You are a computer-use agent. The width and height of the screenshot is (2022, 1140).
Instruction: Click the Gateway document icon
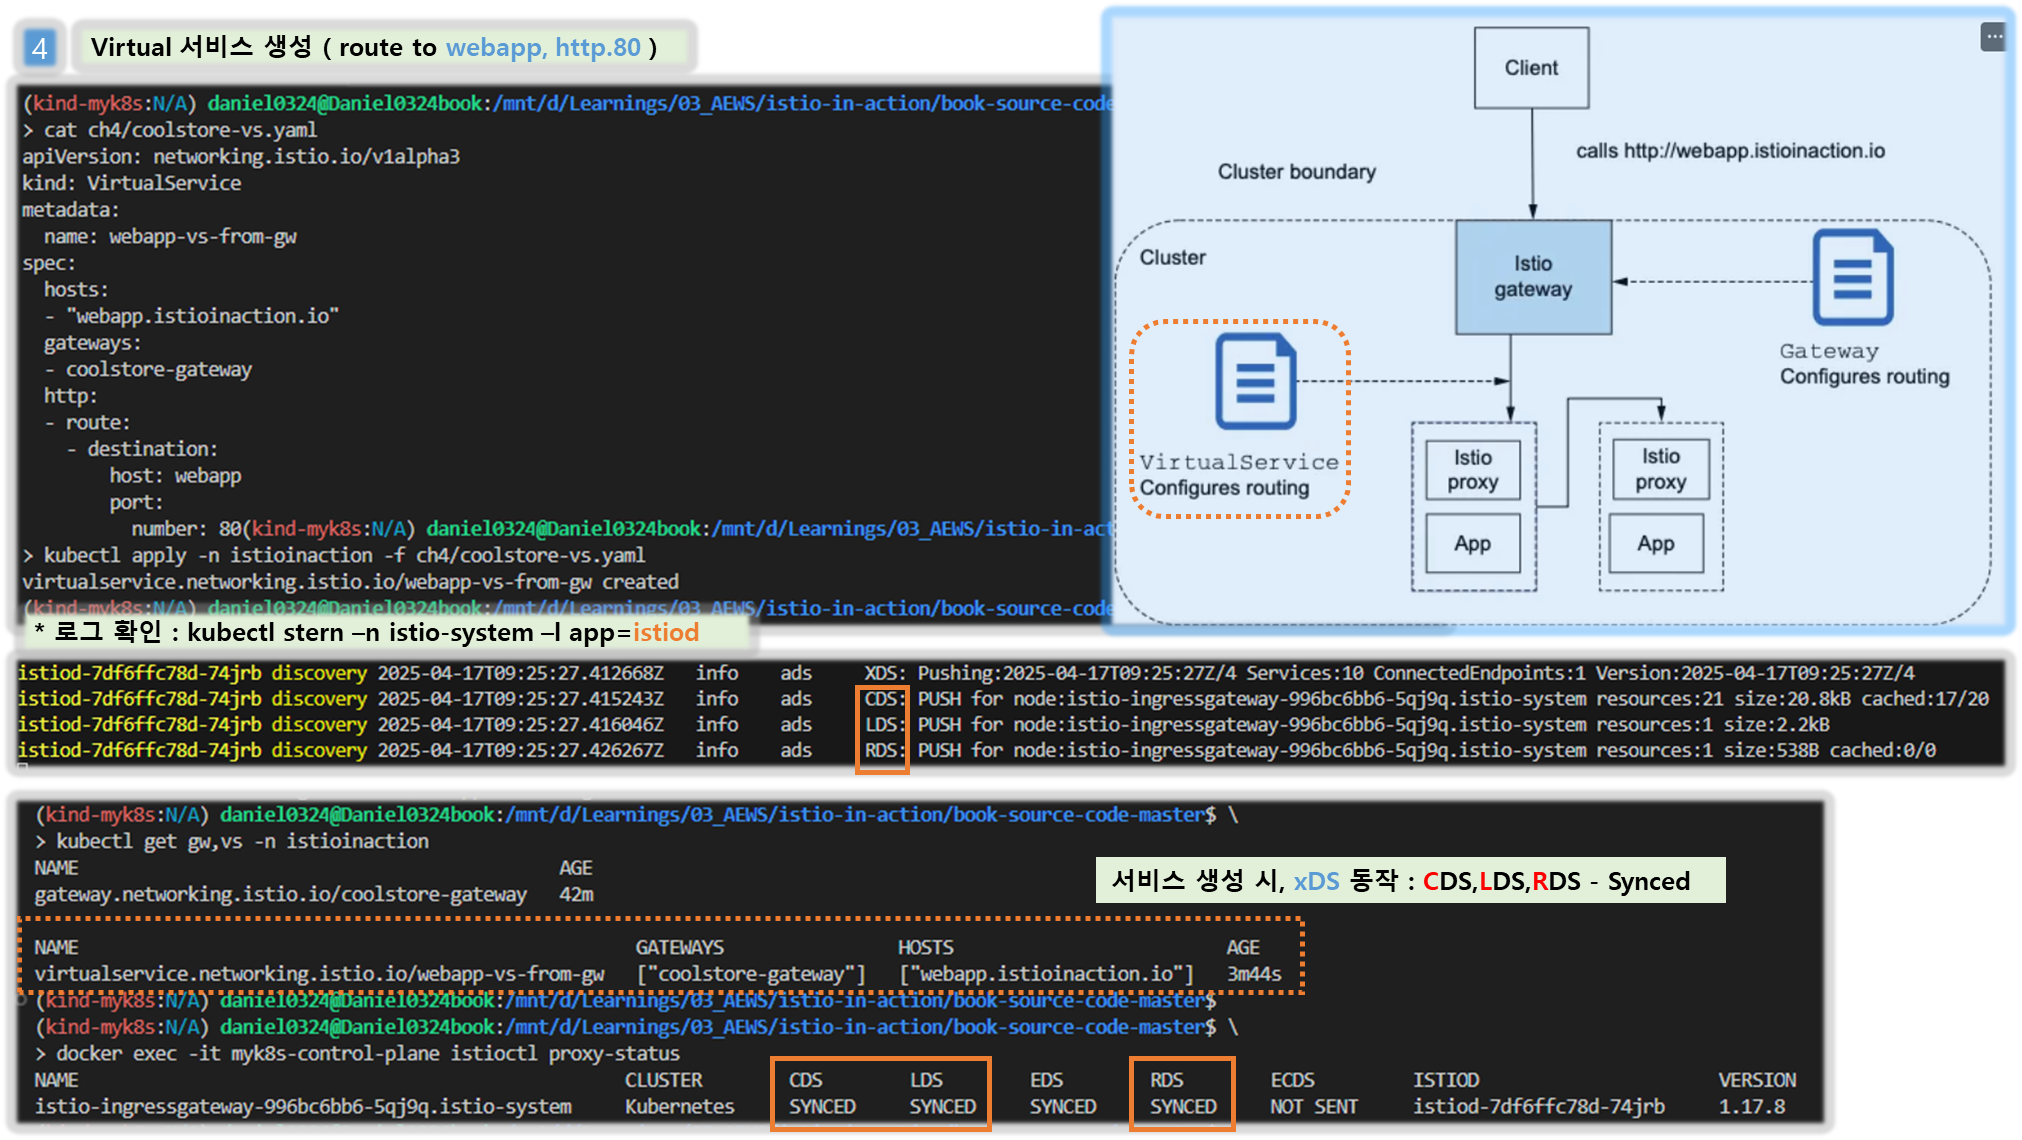click(1852, 278)
